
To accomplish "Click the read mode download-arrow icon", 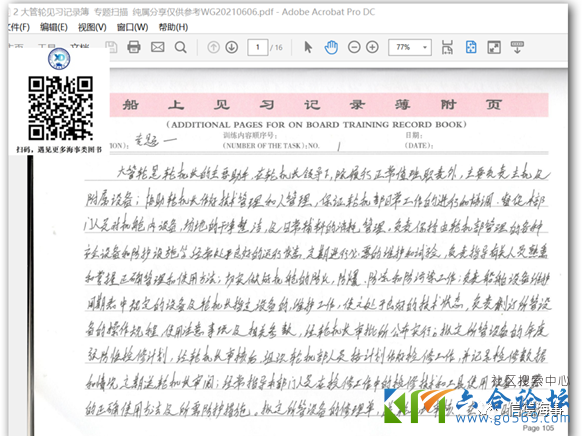I will [517, 47].
